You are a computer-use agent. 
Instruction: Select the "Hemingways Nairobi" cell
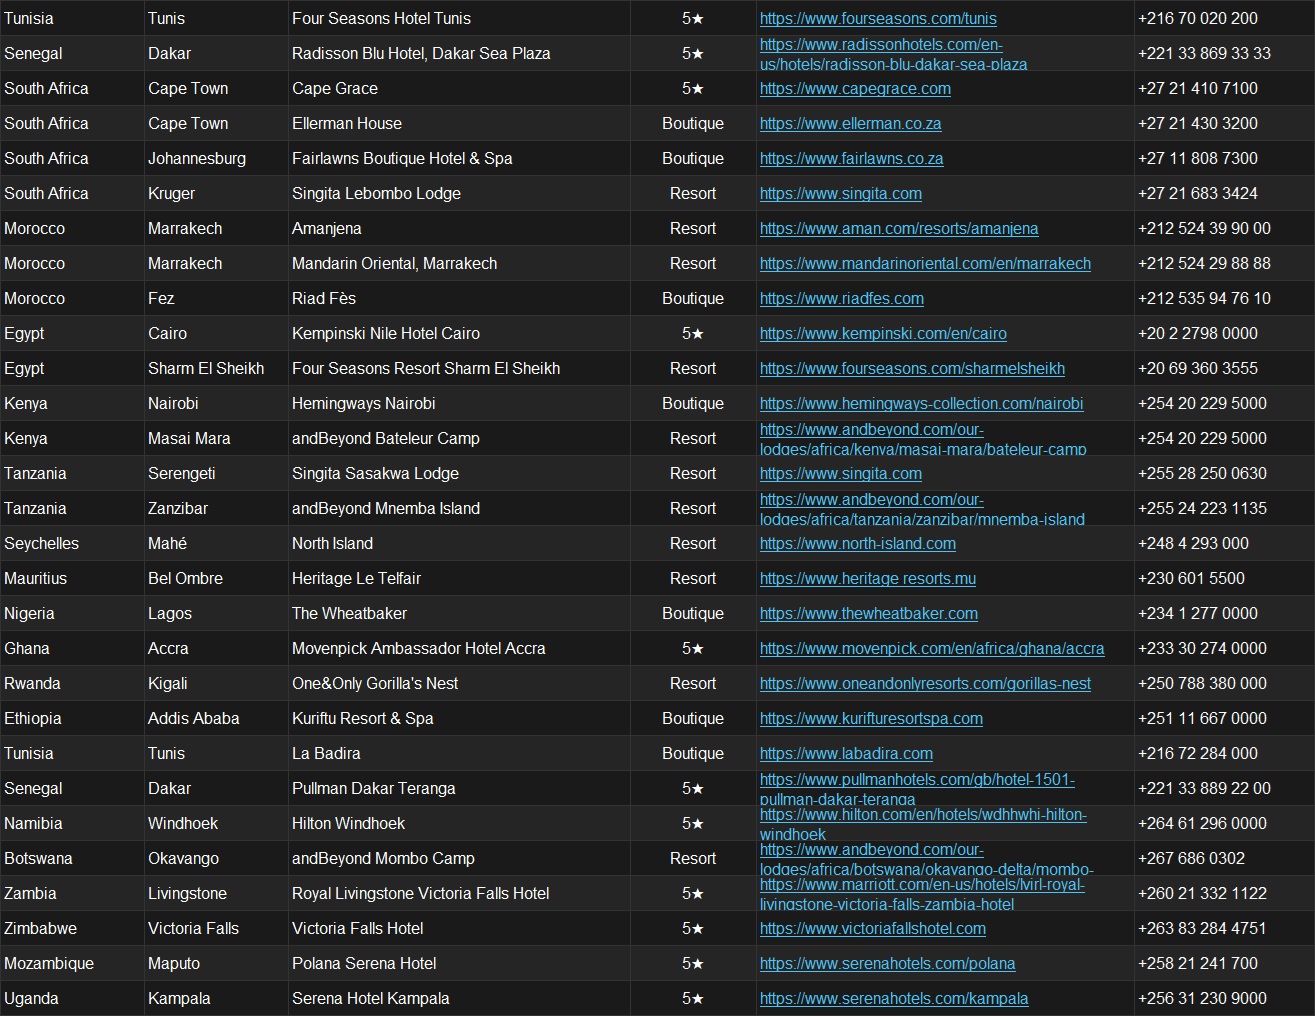point(459,403)
